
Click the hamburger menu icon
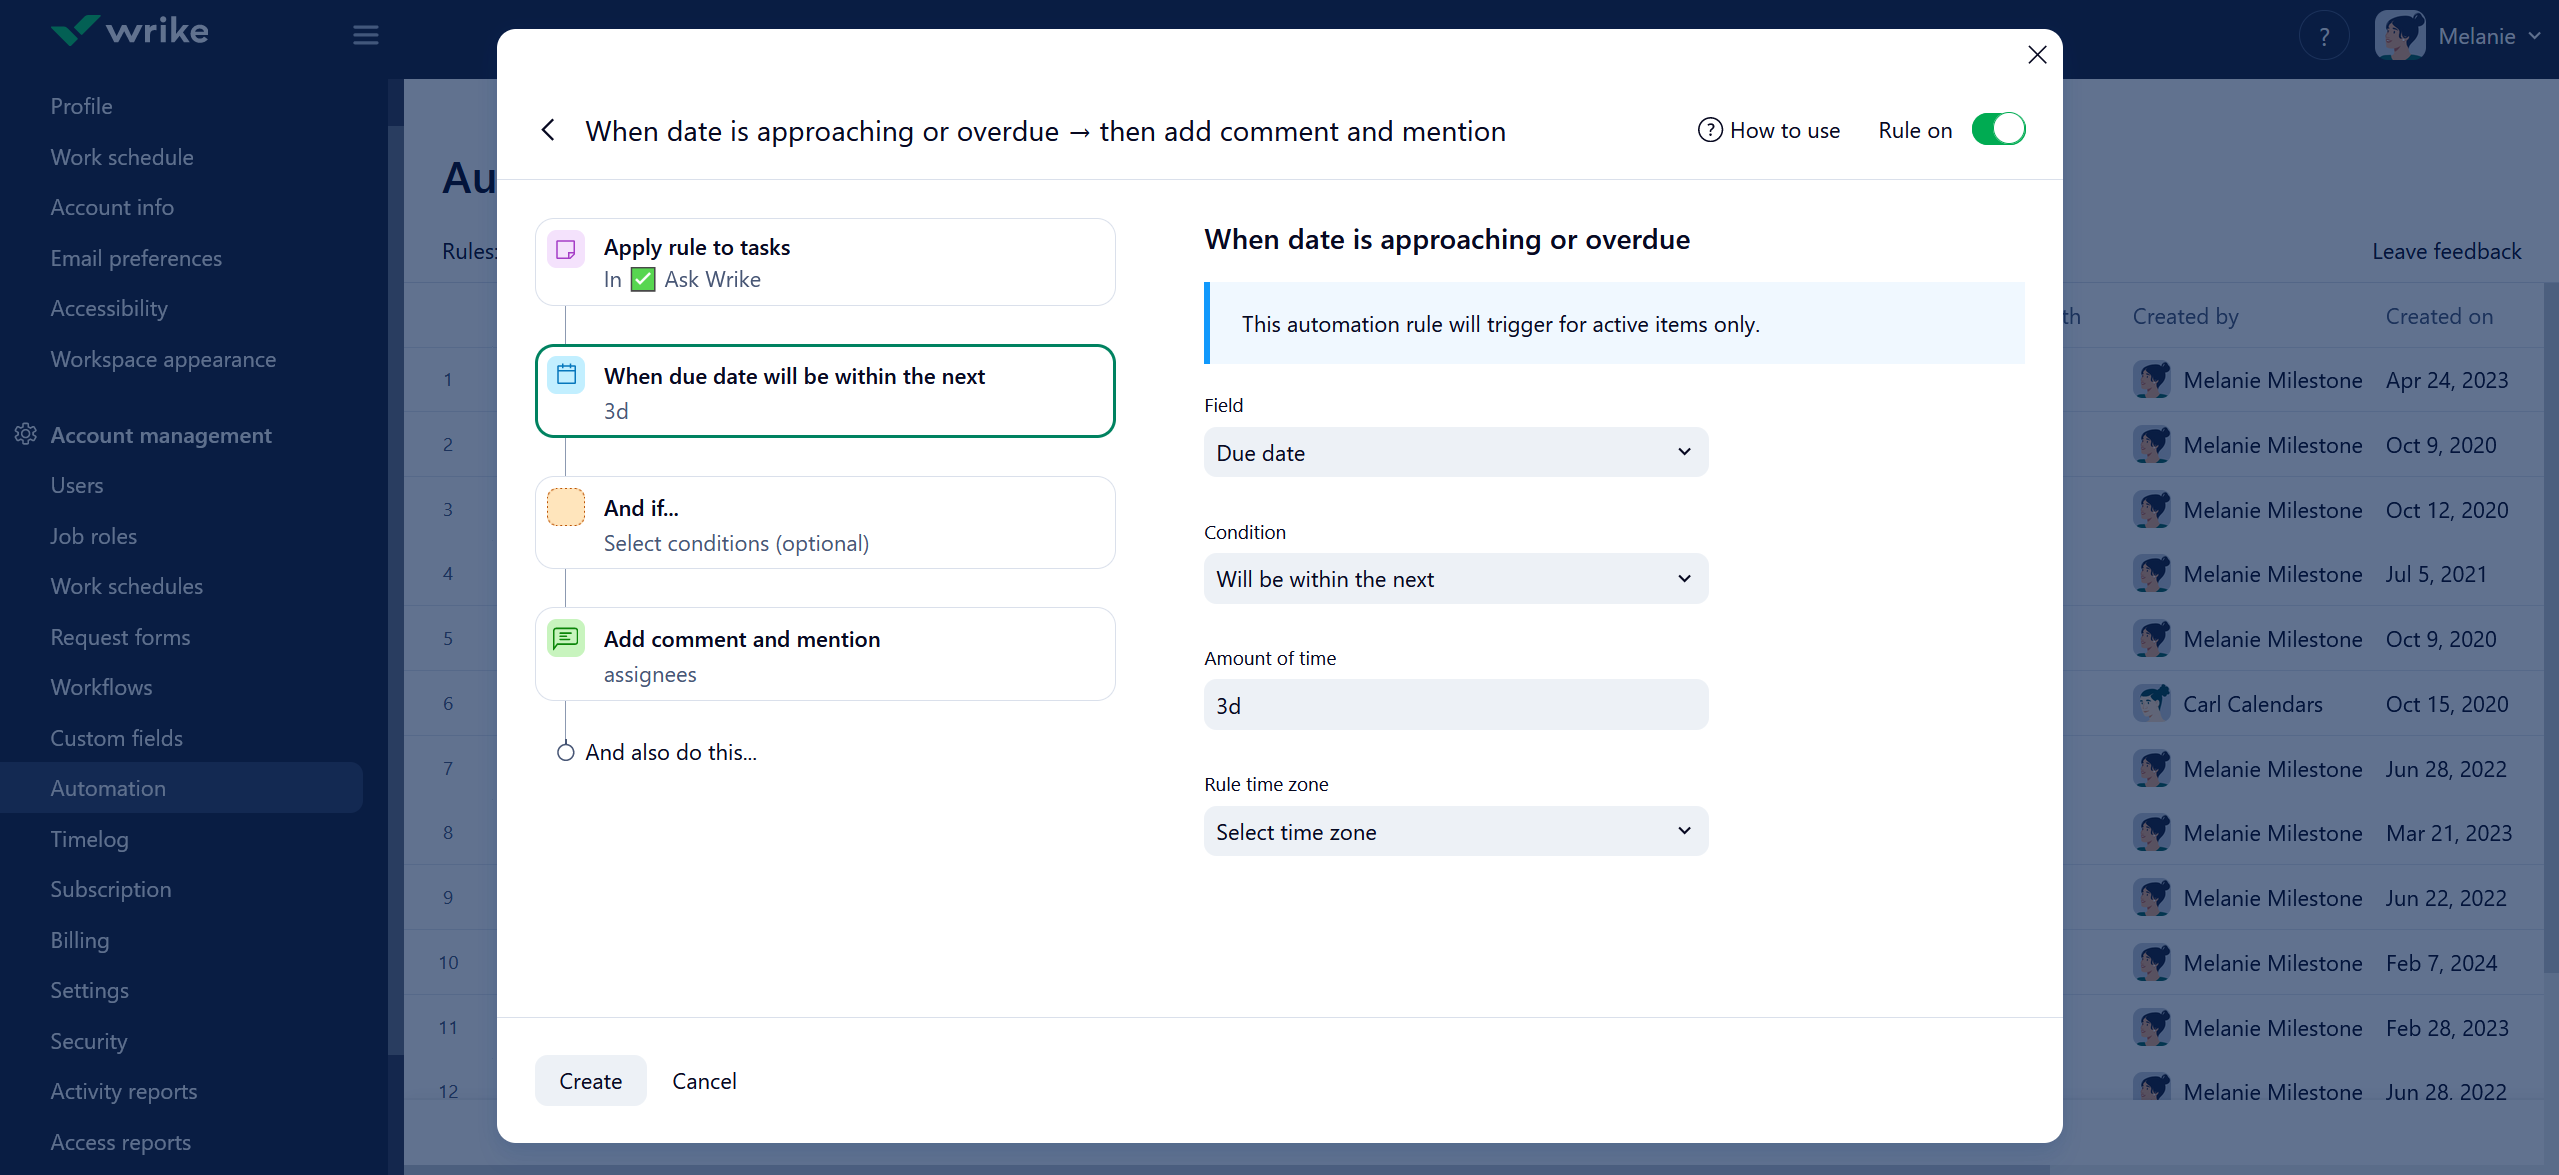[x=366, y=35]
